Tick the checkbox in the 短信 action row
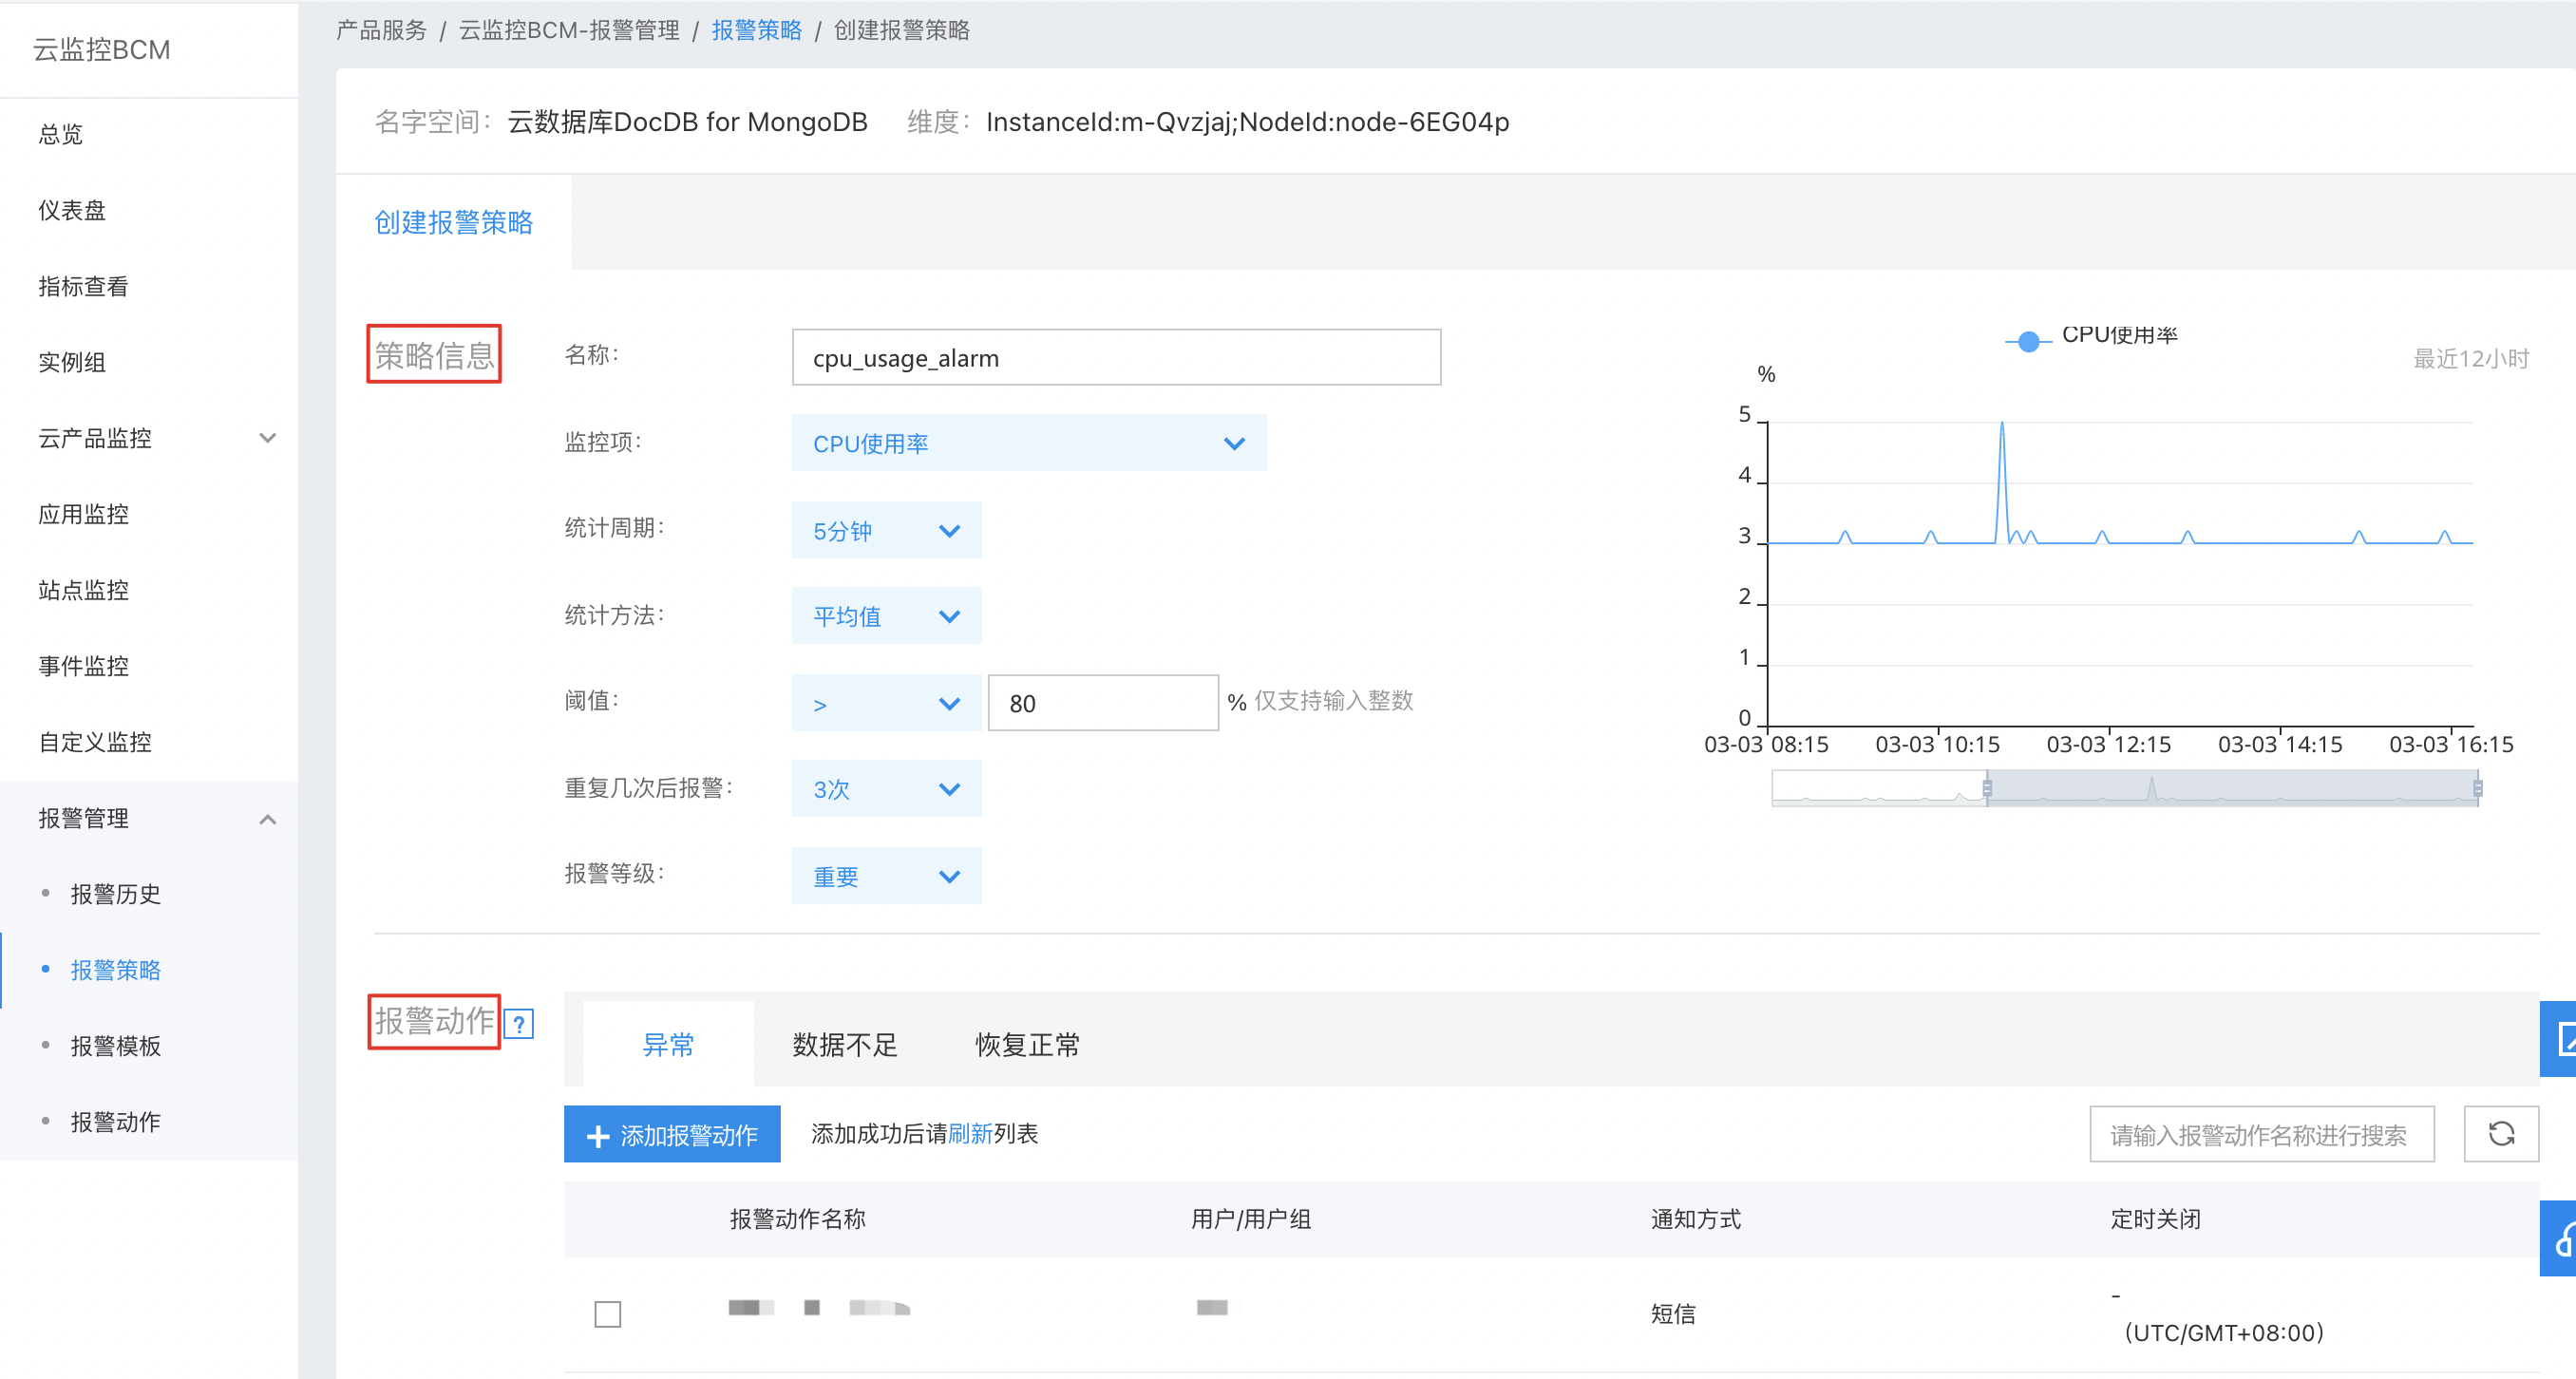This screenshot has height=1379, width=2576. click(607, 1313)
